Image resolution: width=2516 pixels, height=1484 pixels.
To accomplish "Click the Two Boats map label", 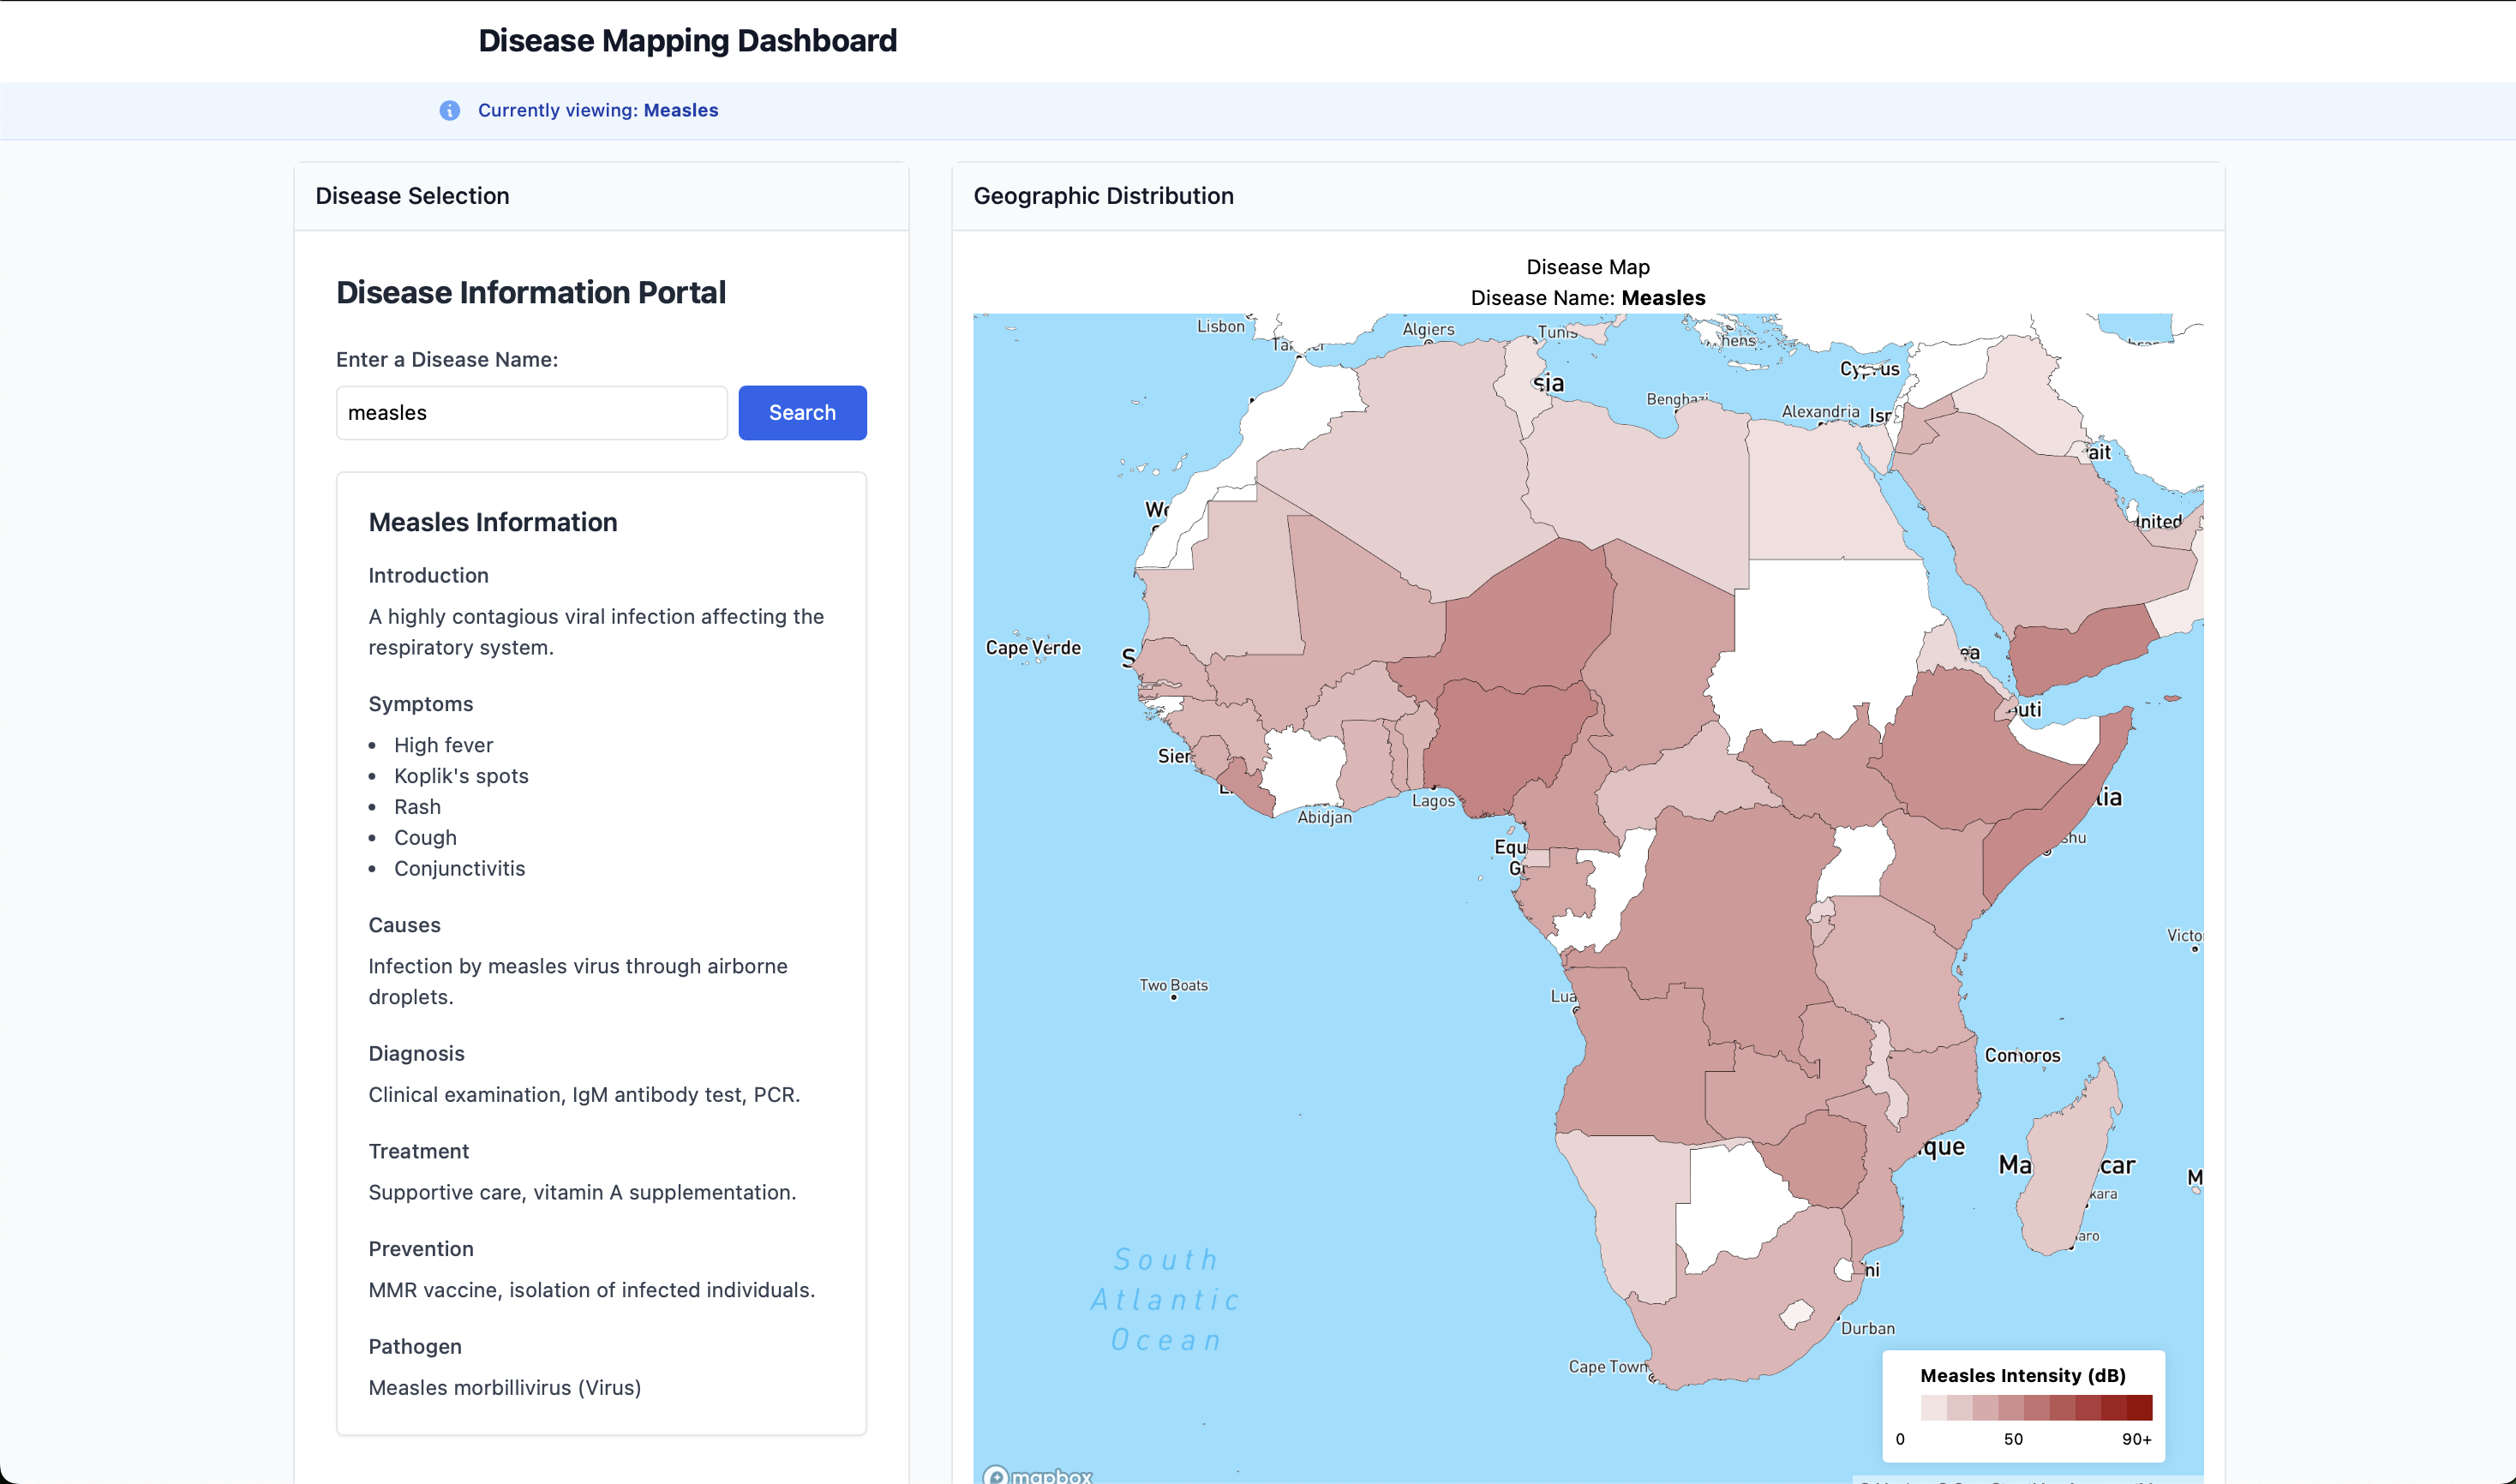I will [x=1173, y=985].
